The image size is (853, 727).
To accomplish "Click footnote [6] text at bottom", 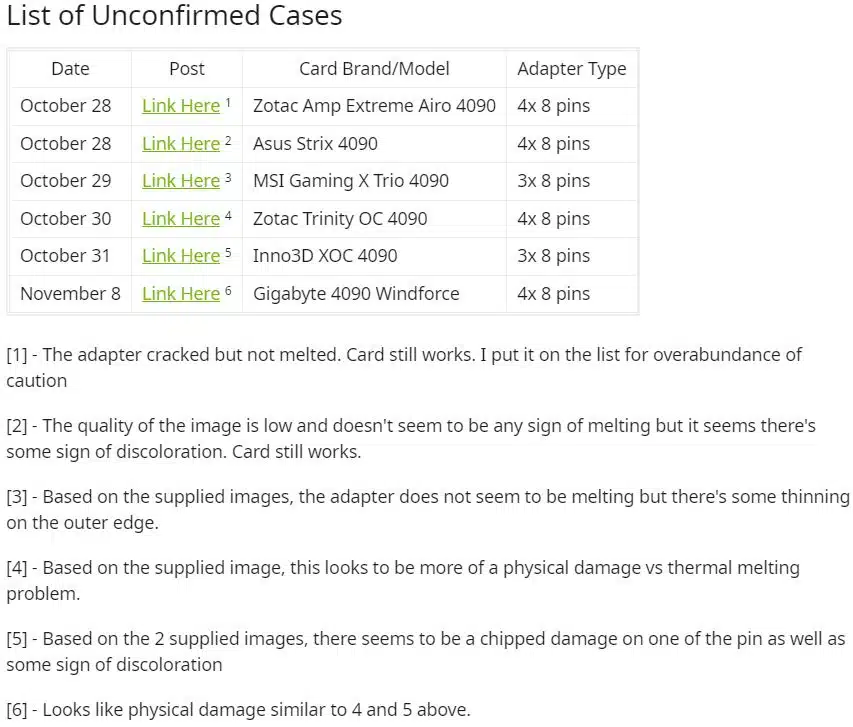I will click(x=238, y=710).
